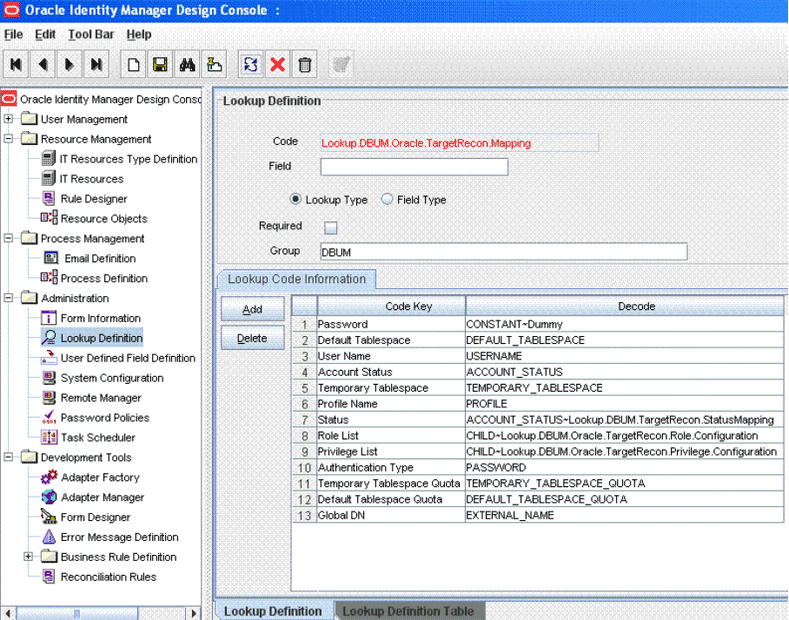Go to next record toolbar icon
The image size is (789, 620).
69,64
